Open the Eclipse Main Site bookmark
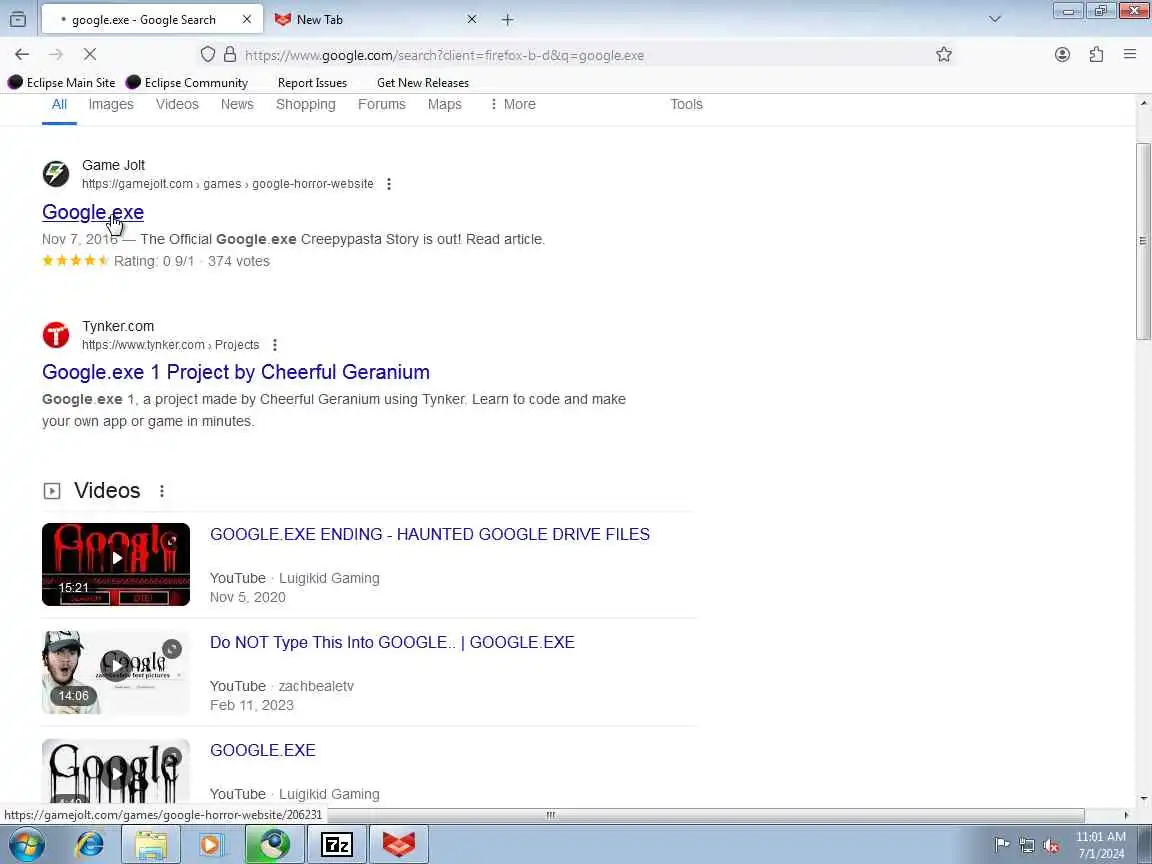 tap(62, 82)
